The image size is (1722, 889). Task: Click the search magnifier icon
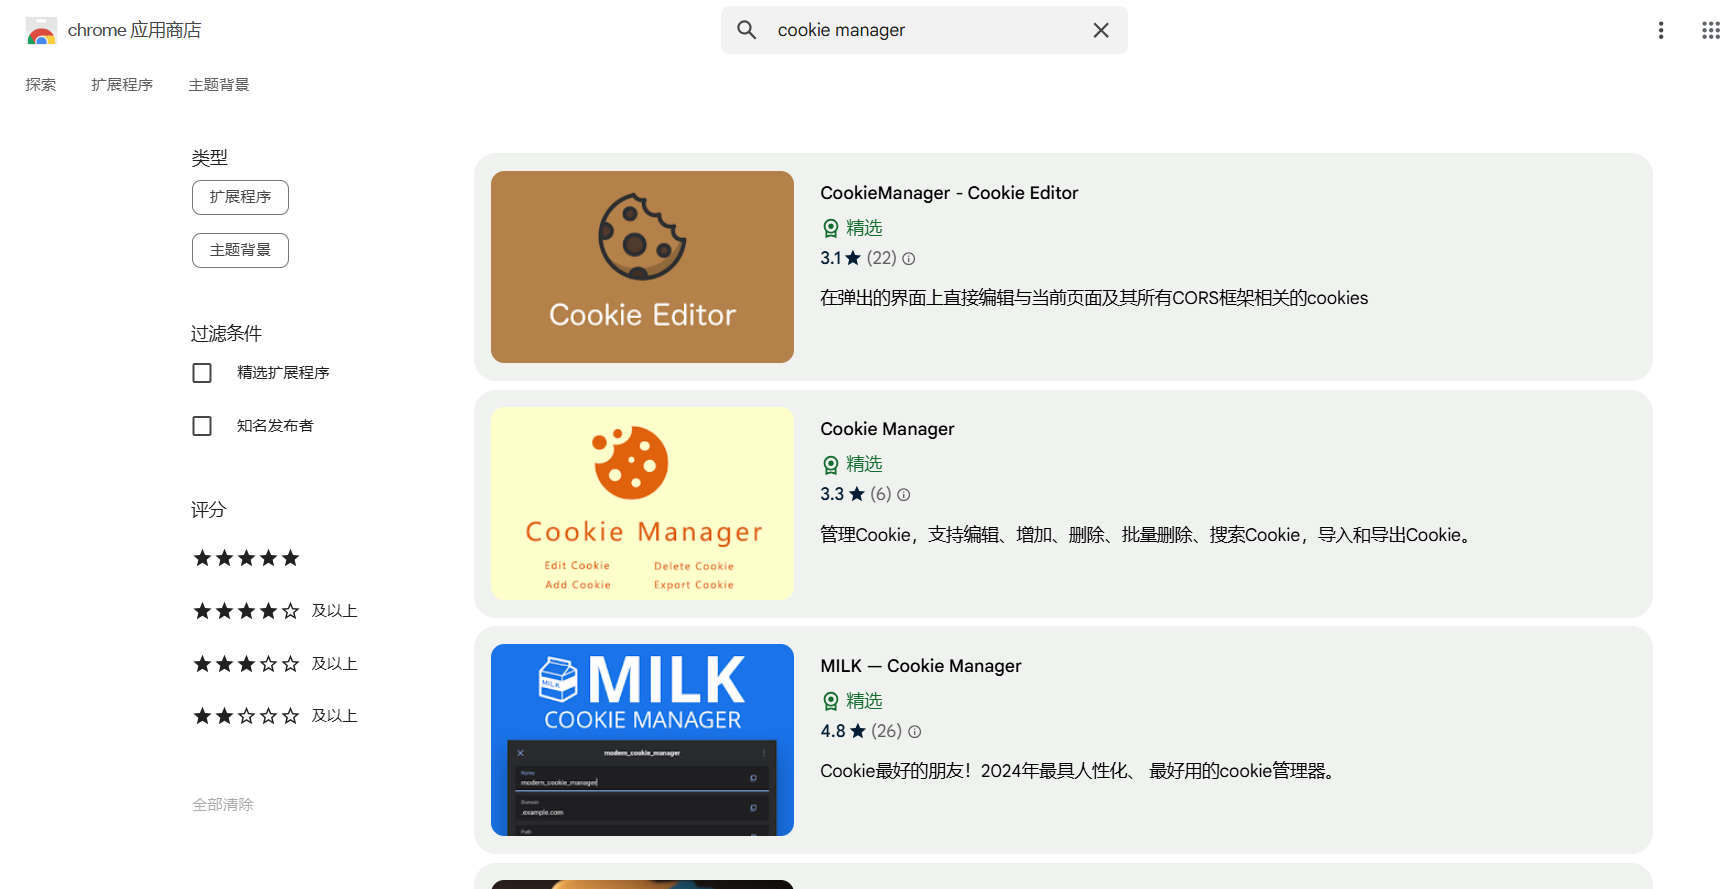[747, 30]
